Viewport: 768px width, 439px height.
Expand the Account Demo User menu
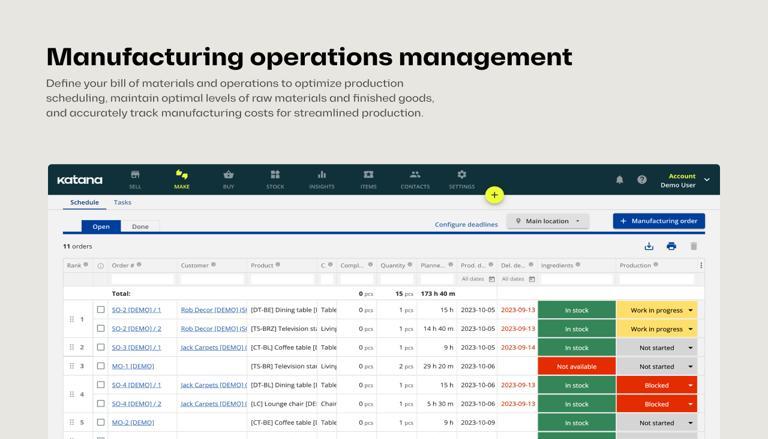tap(706, 180)
